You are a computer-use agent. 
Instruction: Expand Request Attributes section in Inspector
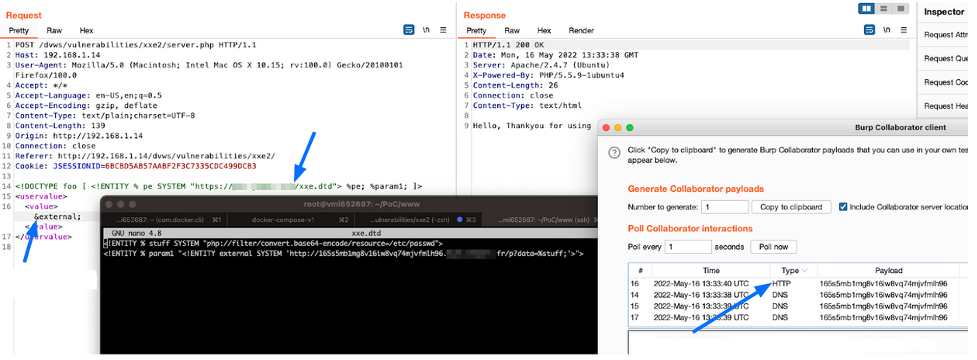coord(946,35)
